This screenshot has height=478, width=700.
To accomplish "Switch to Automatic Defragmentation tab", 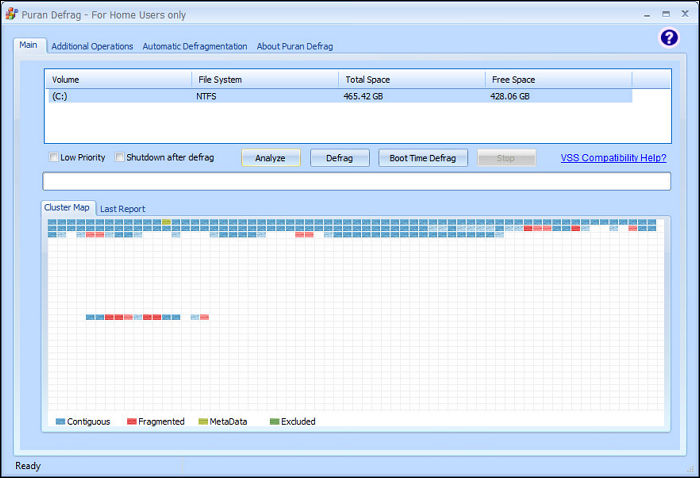I will point(195,46).
